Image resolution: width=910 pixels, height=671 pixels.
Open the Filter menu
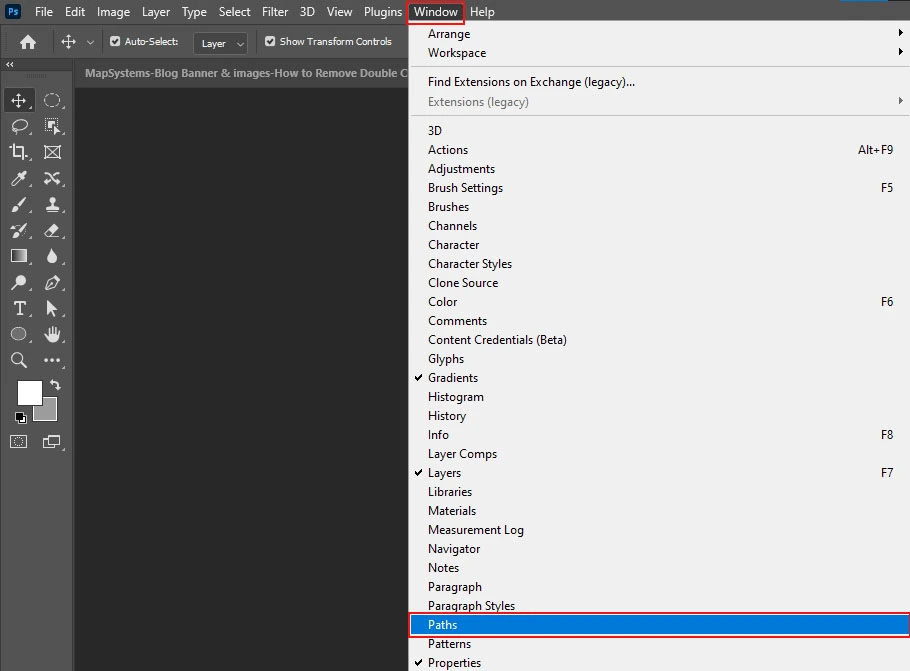[275, 12]
